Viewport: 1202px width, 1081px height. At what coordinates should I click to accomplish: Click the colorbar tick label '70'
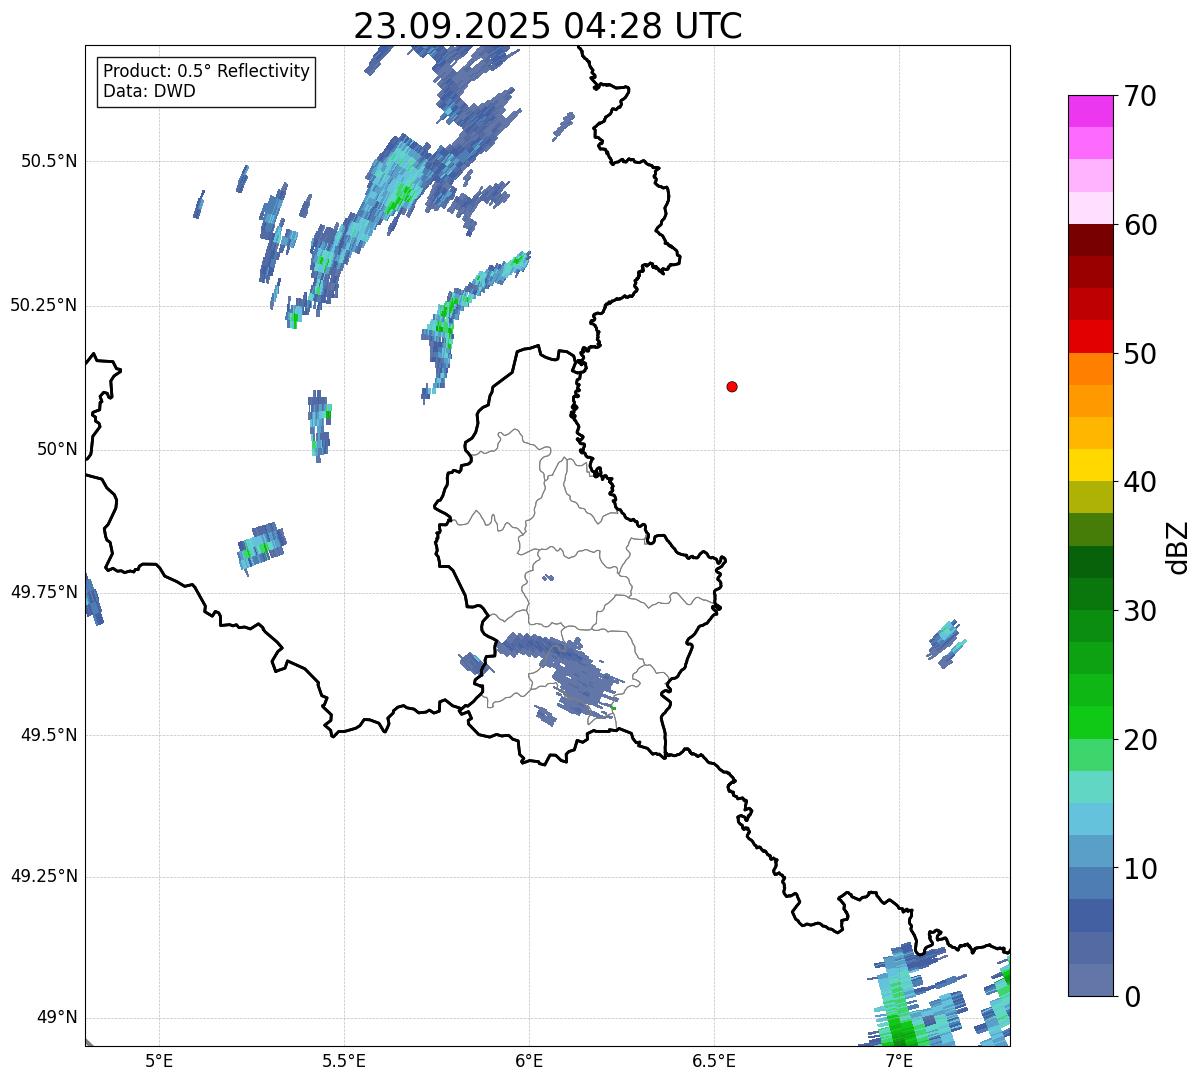pyautogui.click(x=1140, y=96)
